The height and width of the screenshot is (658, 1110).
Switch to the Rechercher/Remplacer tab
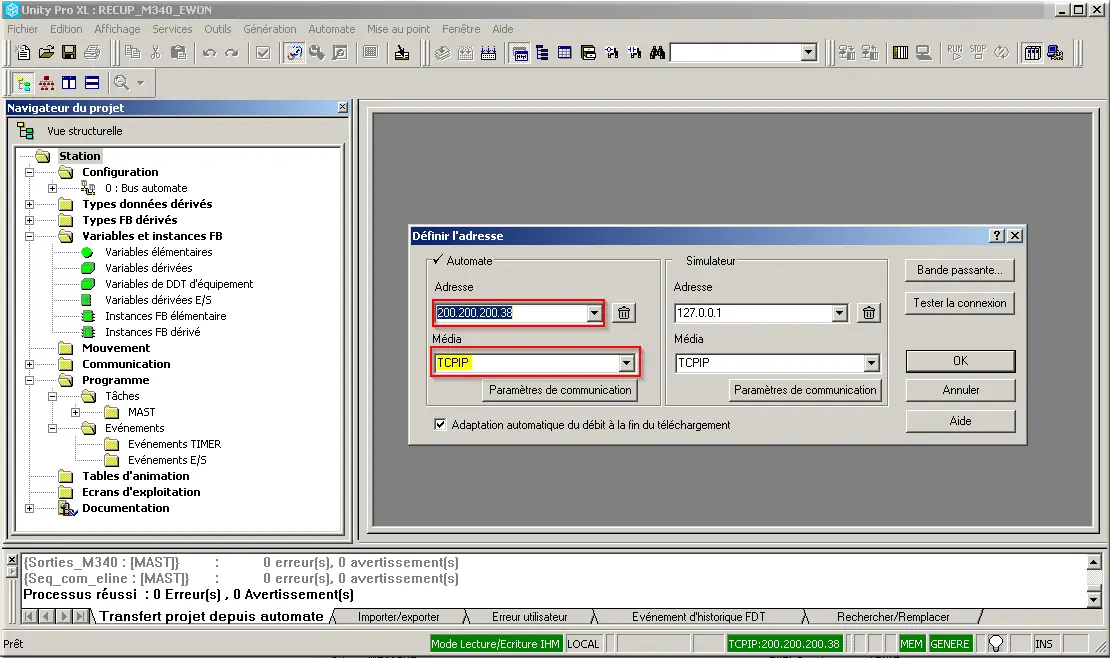click(893, 617)
